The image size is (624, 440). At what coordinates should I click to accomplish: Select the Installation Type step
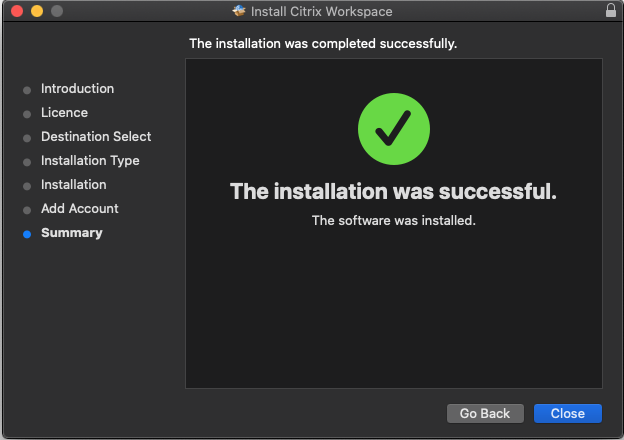[x=90, y=161]
